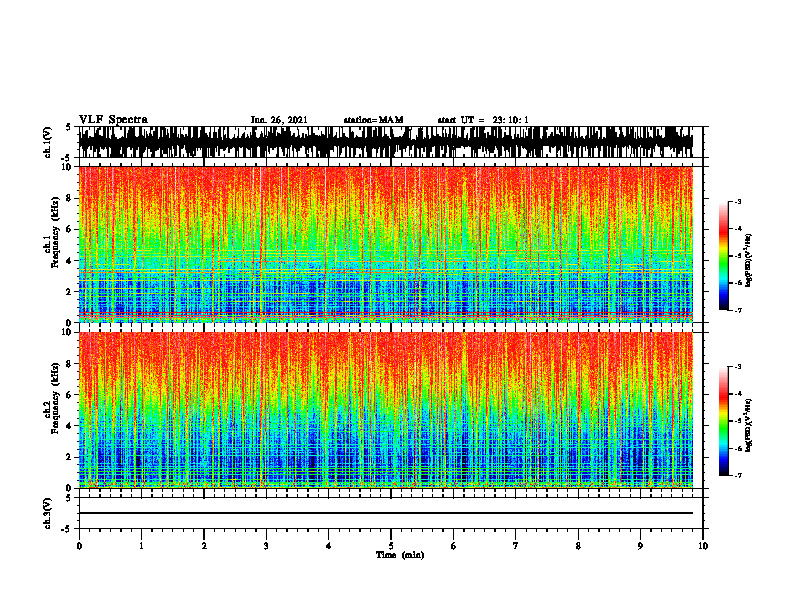Click the ch.1 frequency spectrogram panel
792x612 pixels.
[x=386, y=244]
